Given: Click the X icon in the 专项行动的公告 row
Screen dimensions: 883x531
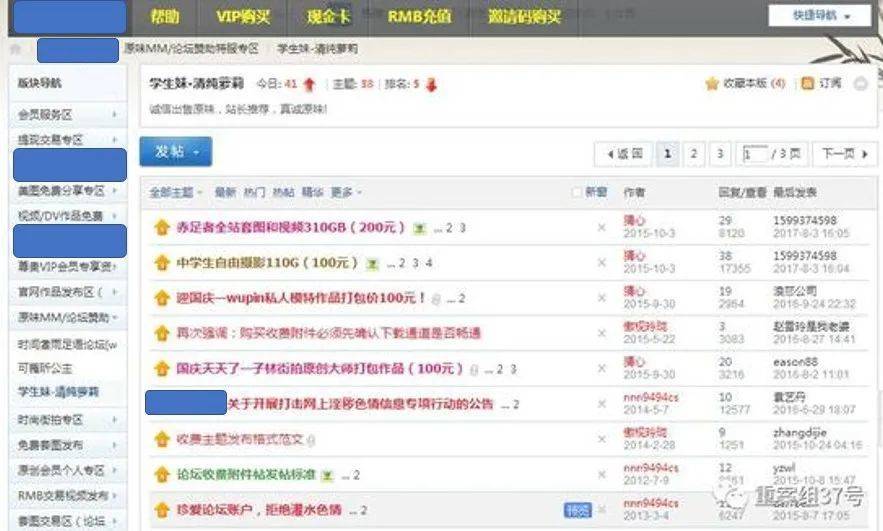Looking at the screenshot, I should [601, 404].
